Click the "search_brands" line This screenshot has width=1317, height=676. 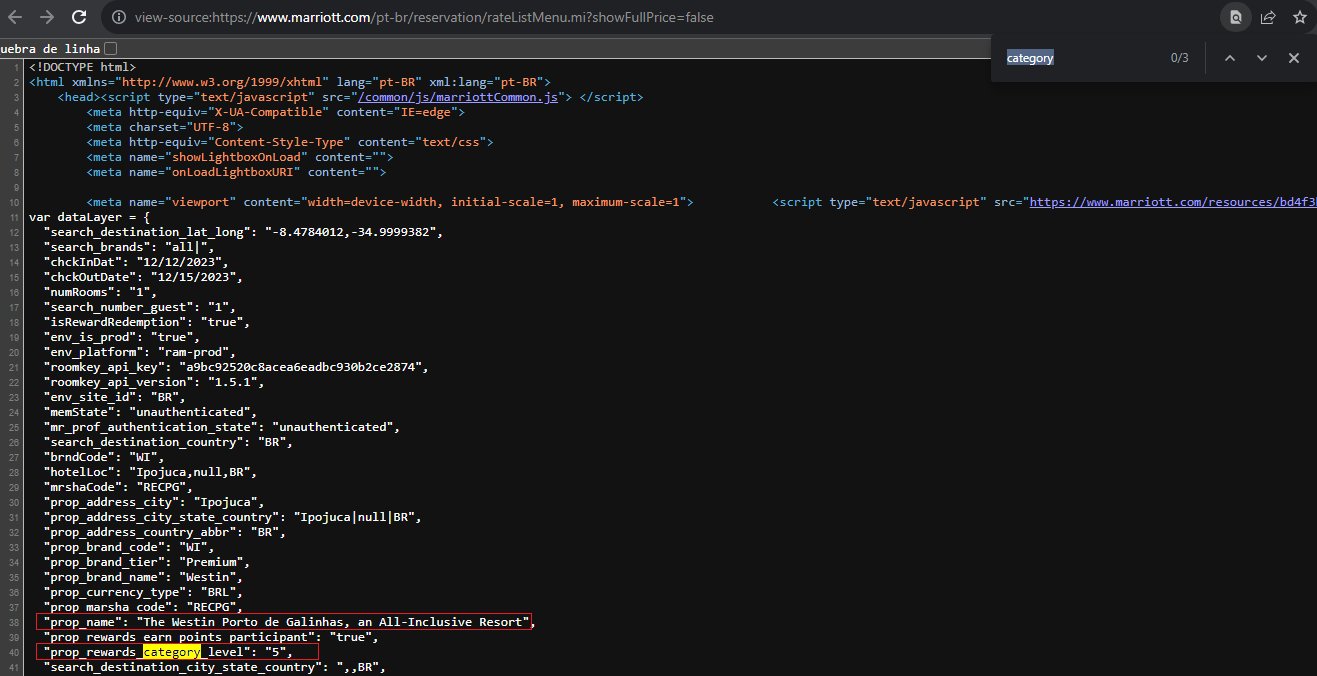tap(129, 247)
